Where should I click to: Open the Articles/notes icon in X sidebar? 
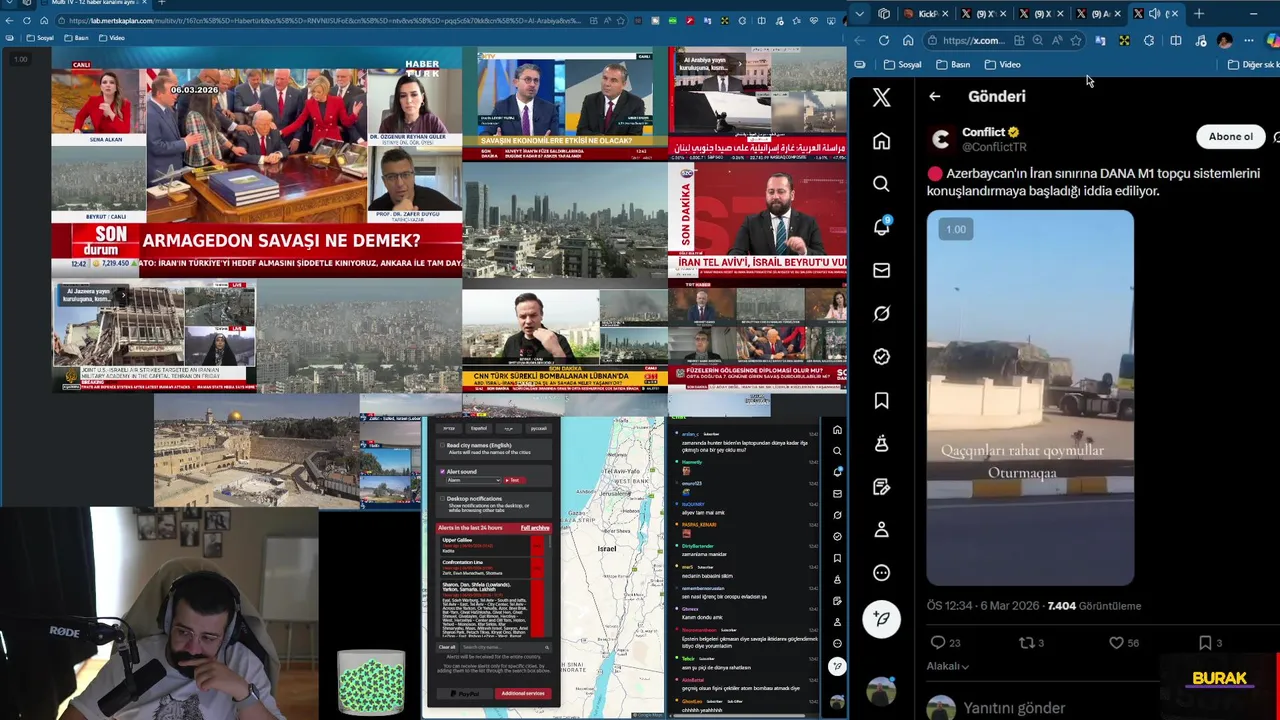click(881, 486)
